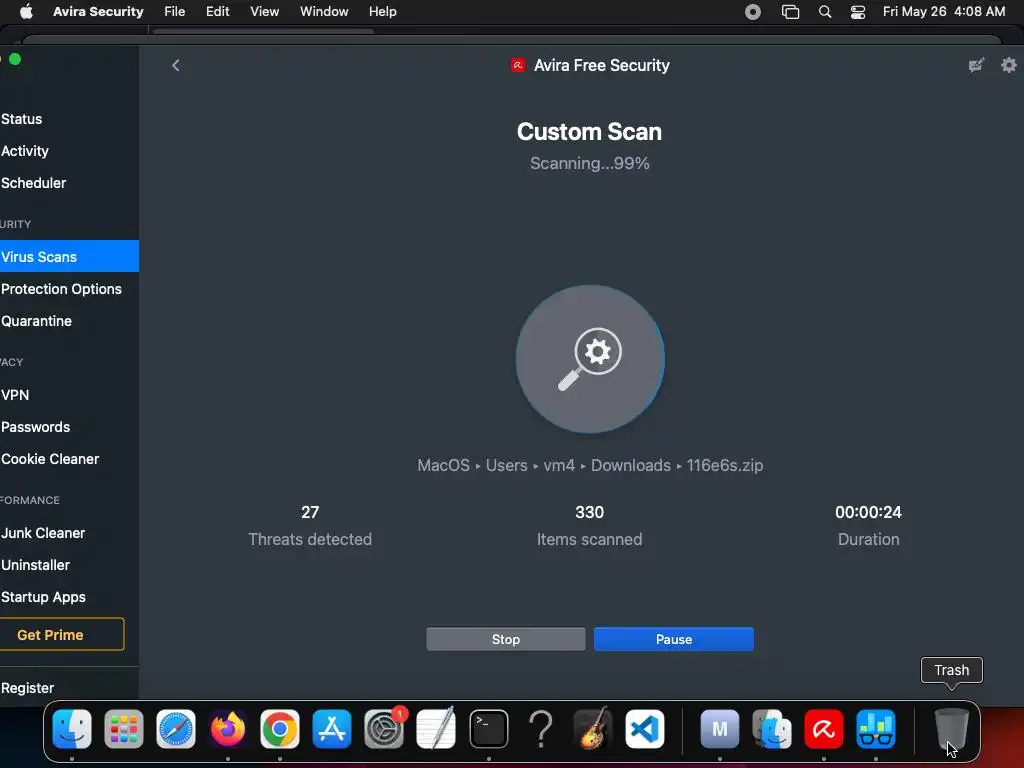The image size is (1024, 768).
Task: Pause the running scan
Action: (673, 639)
